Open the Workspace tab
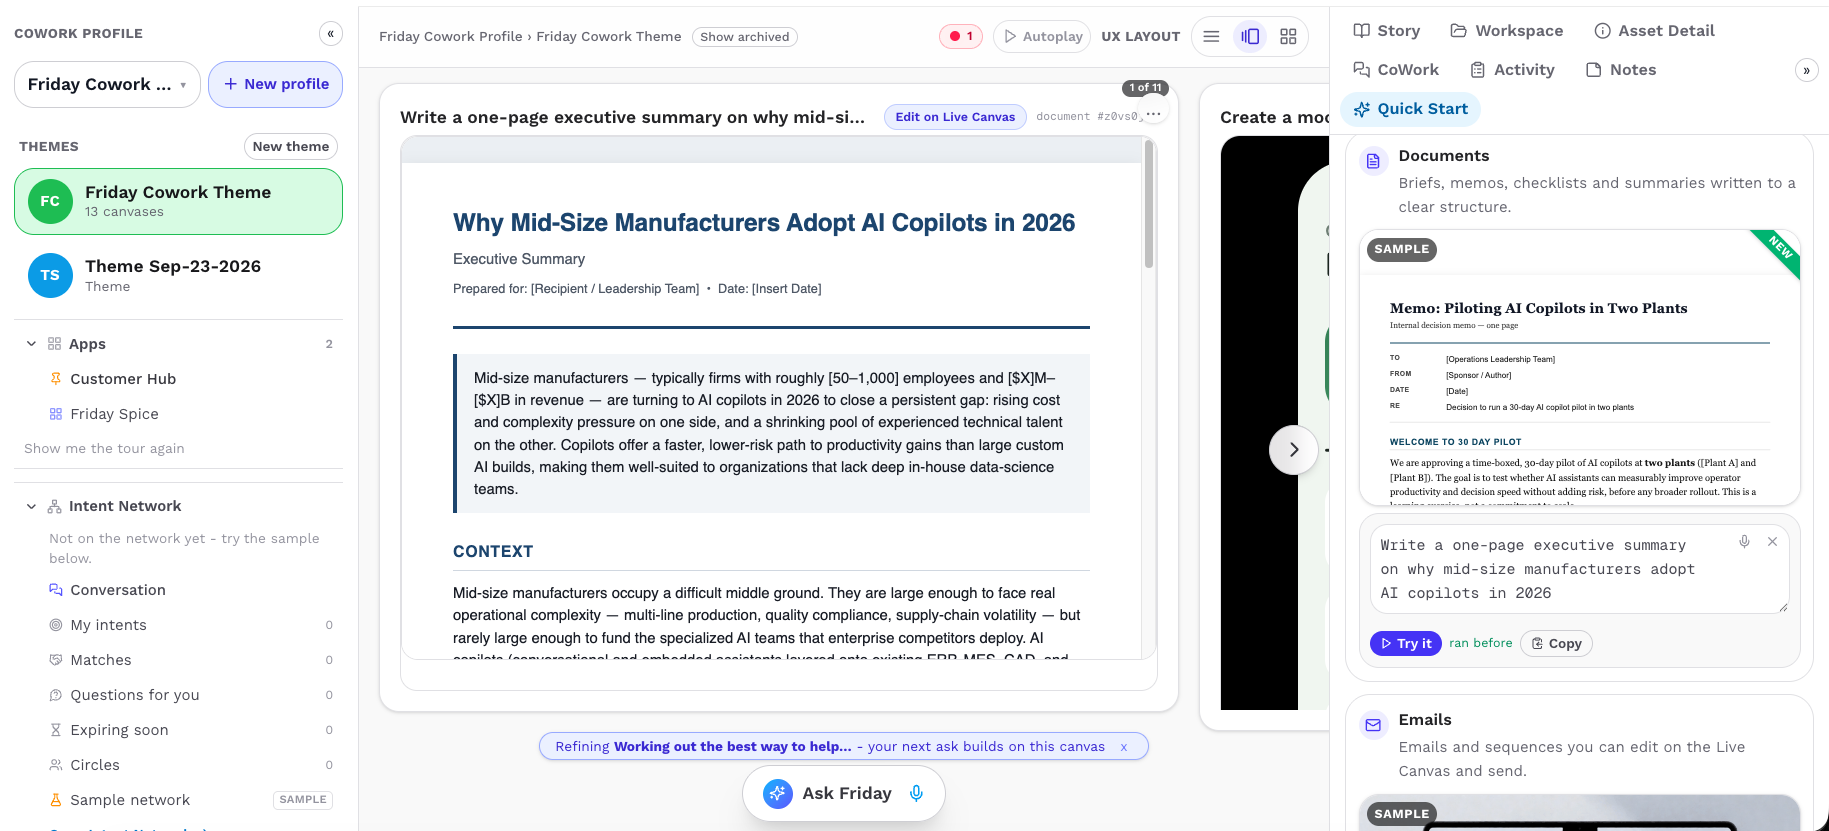The image size is (1829, 831). (1506, 31)
